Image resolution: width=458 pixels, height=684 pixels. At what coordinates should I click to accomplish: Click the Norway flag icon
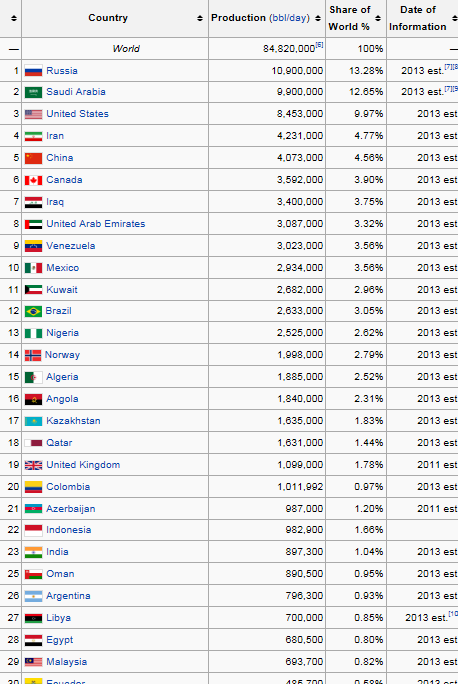click(33, 355)
